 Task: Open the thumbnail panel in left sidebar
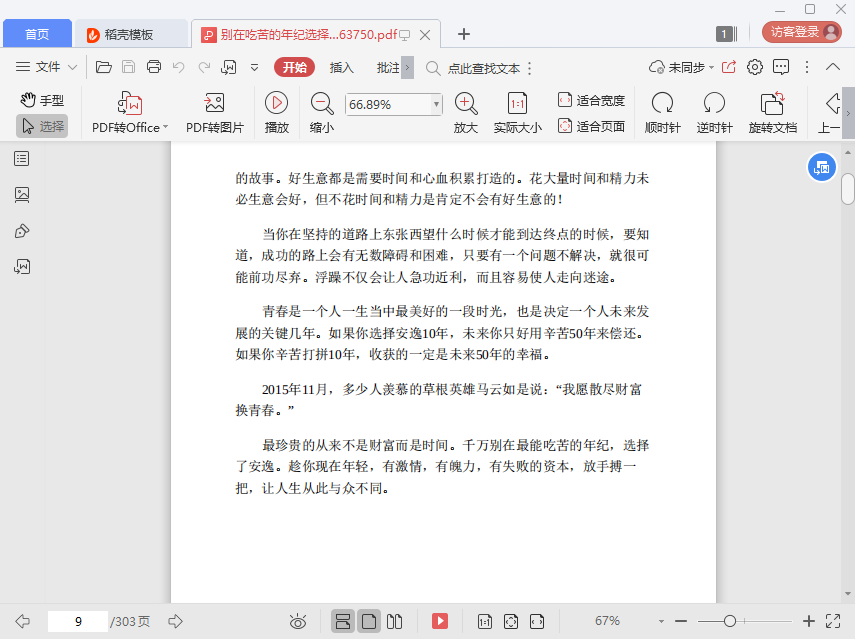22,195
